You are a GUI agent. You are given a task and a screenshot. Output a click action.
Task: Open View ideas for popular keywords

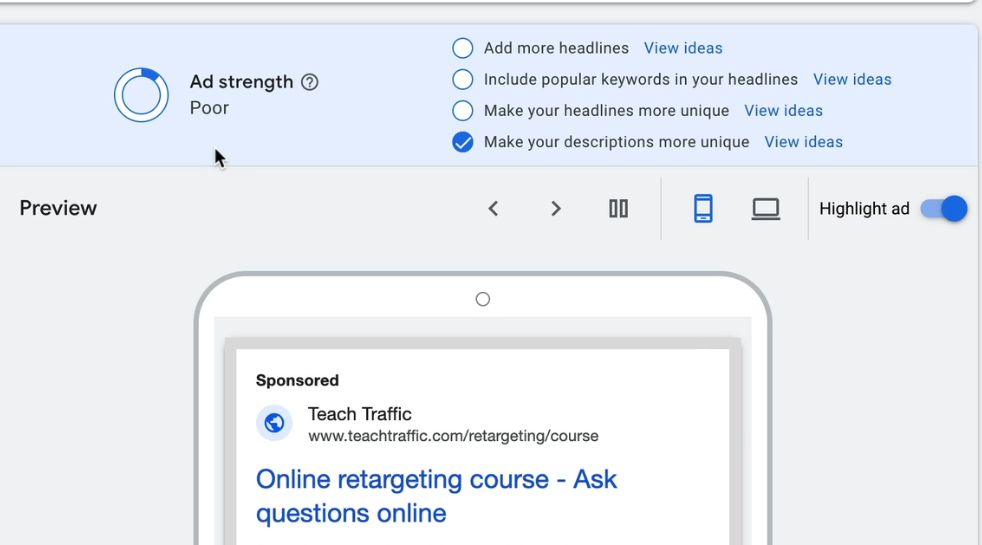tap(852, 80)
